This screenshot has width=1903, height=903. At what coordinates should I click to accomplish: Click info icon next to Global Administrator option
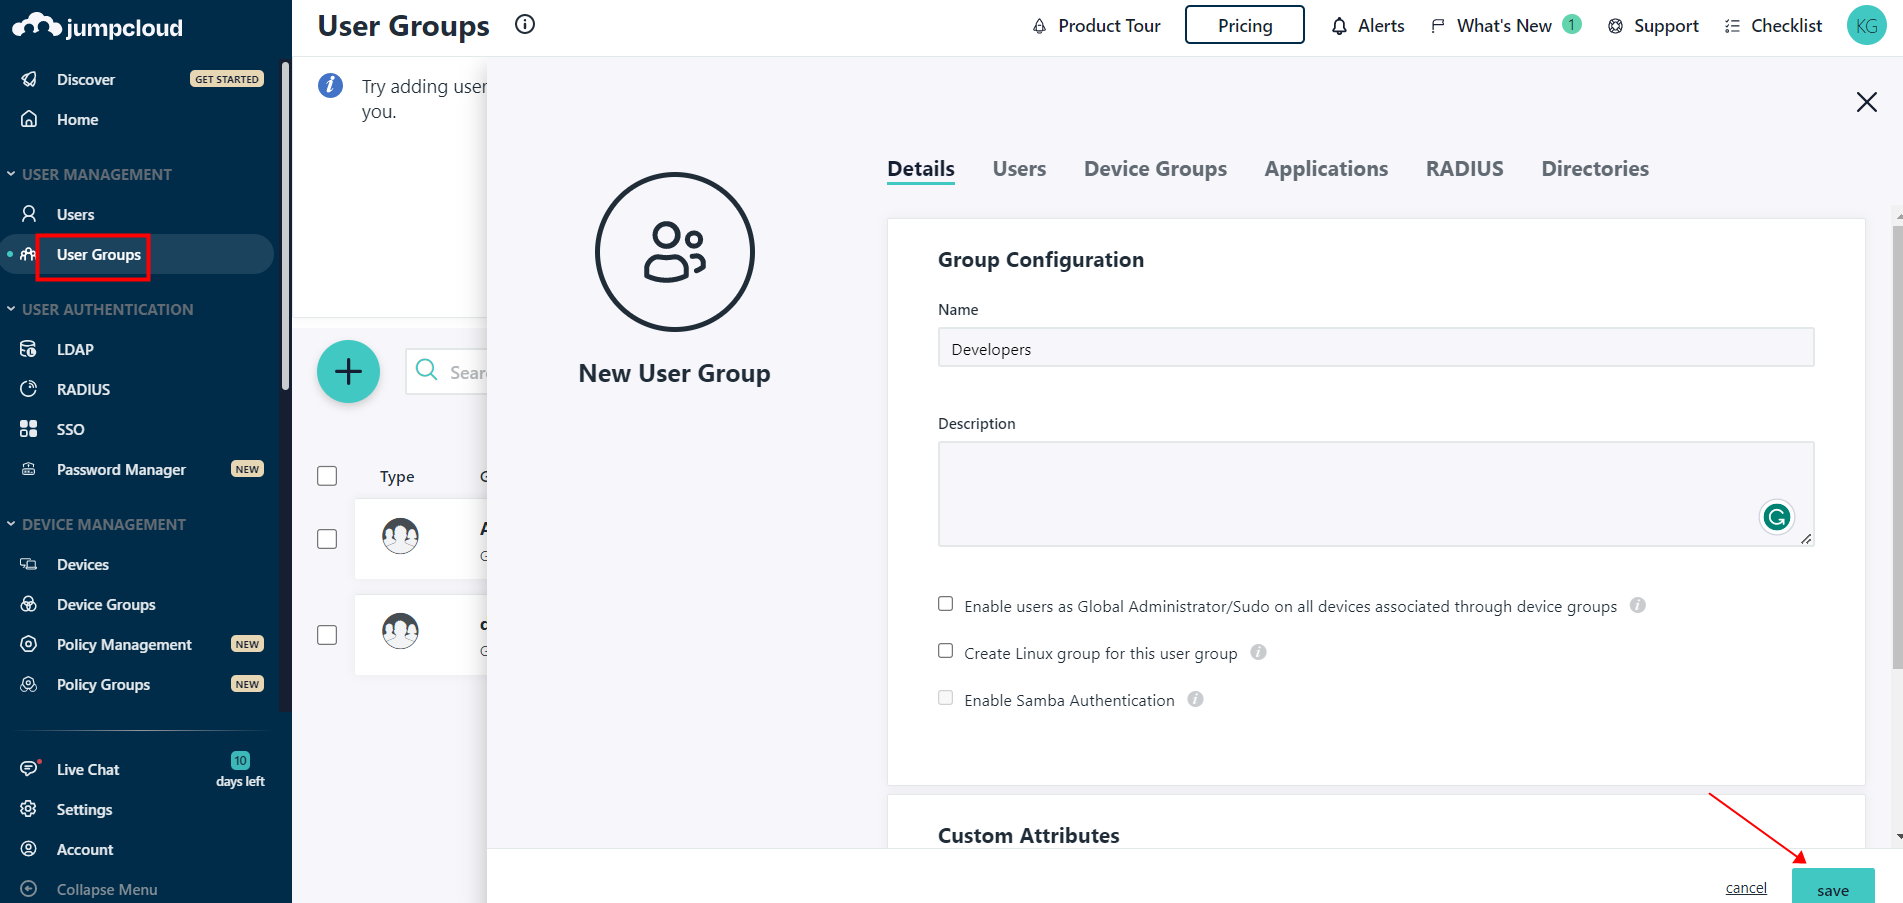(1637, 605)
